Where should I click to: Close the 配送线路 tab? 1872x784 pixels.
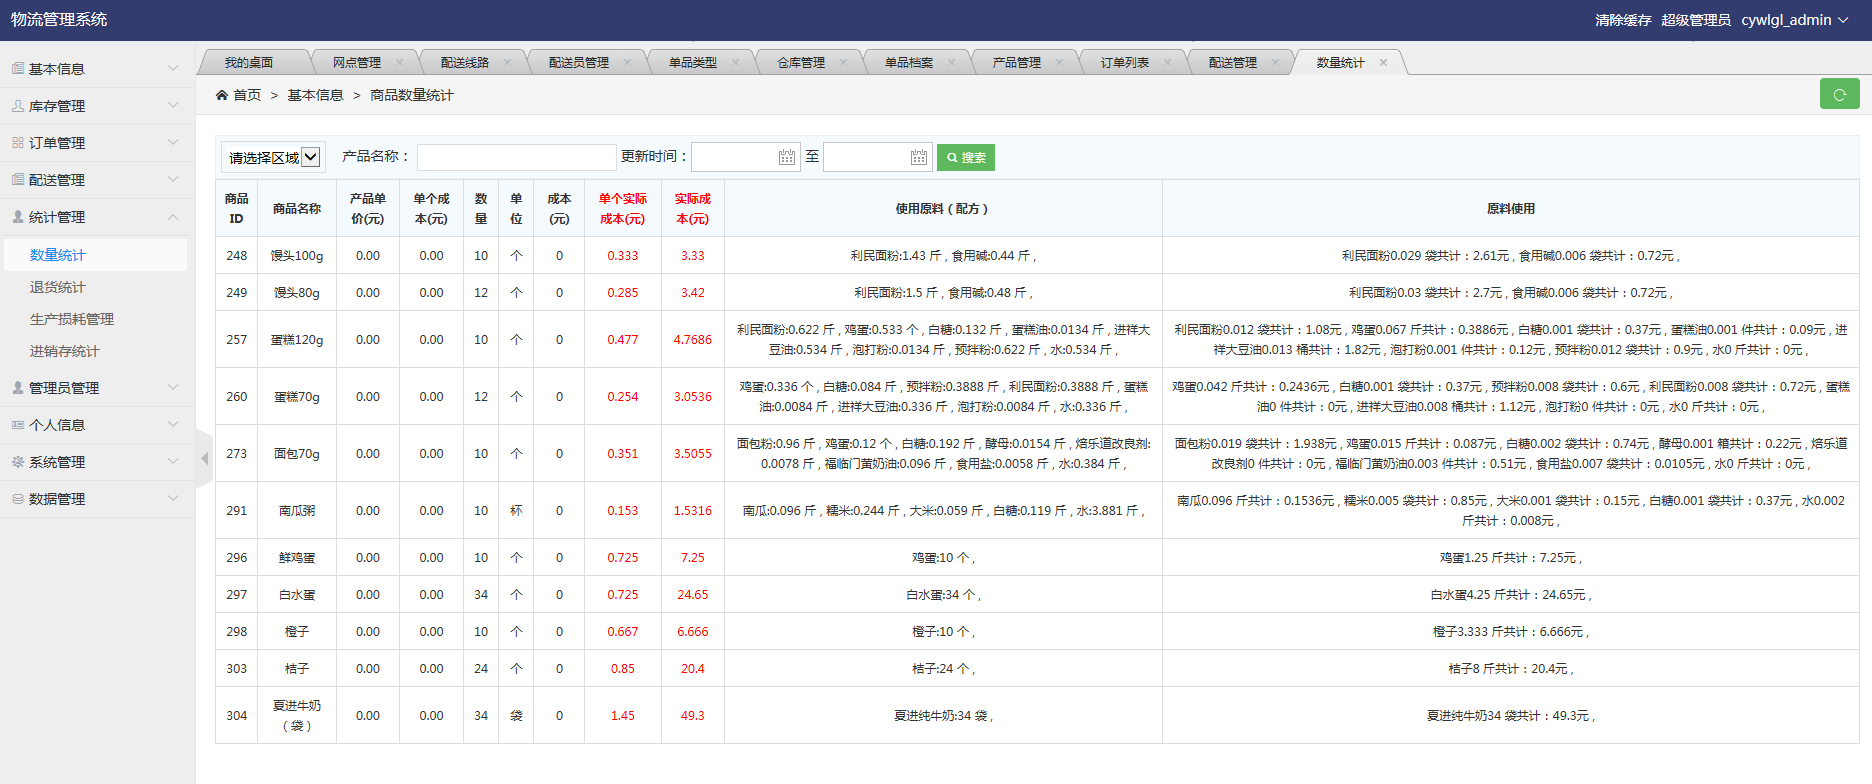point(507,62)
